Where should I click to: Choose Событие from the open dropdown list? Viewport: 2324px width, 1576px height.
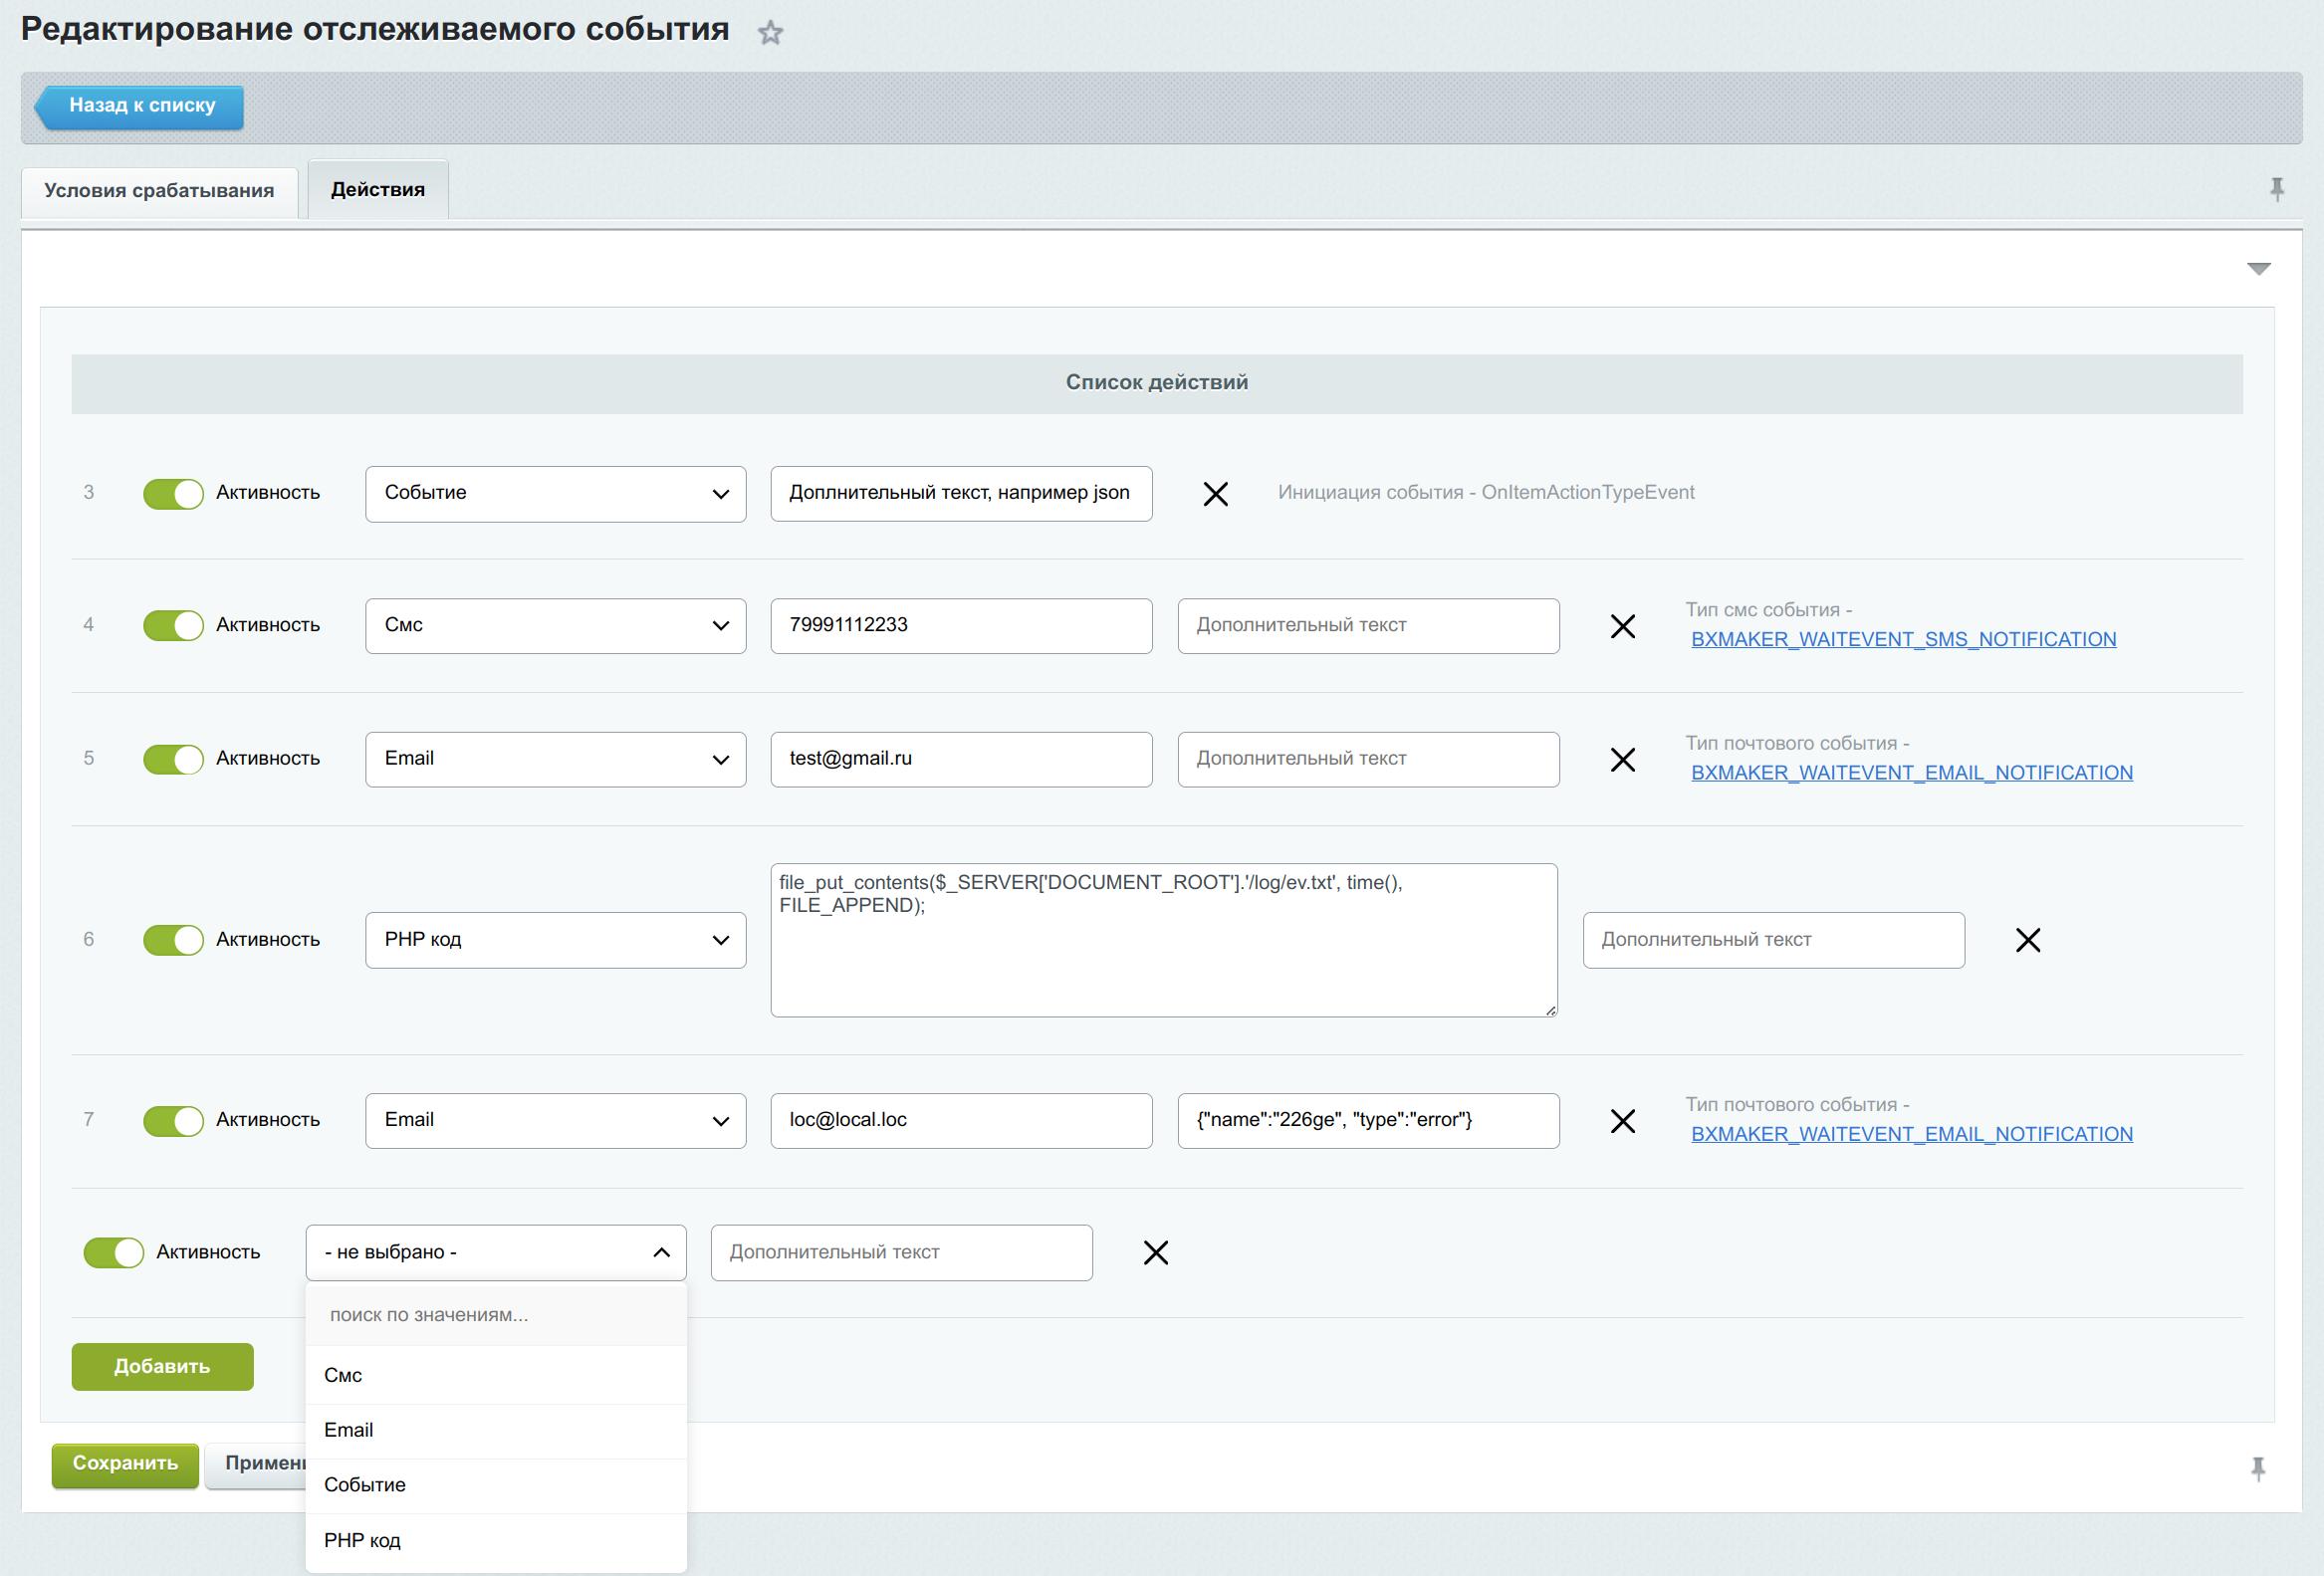pos(365,1485)
